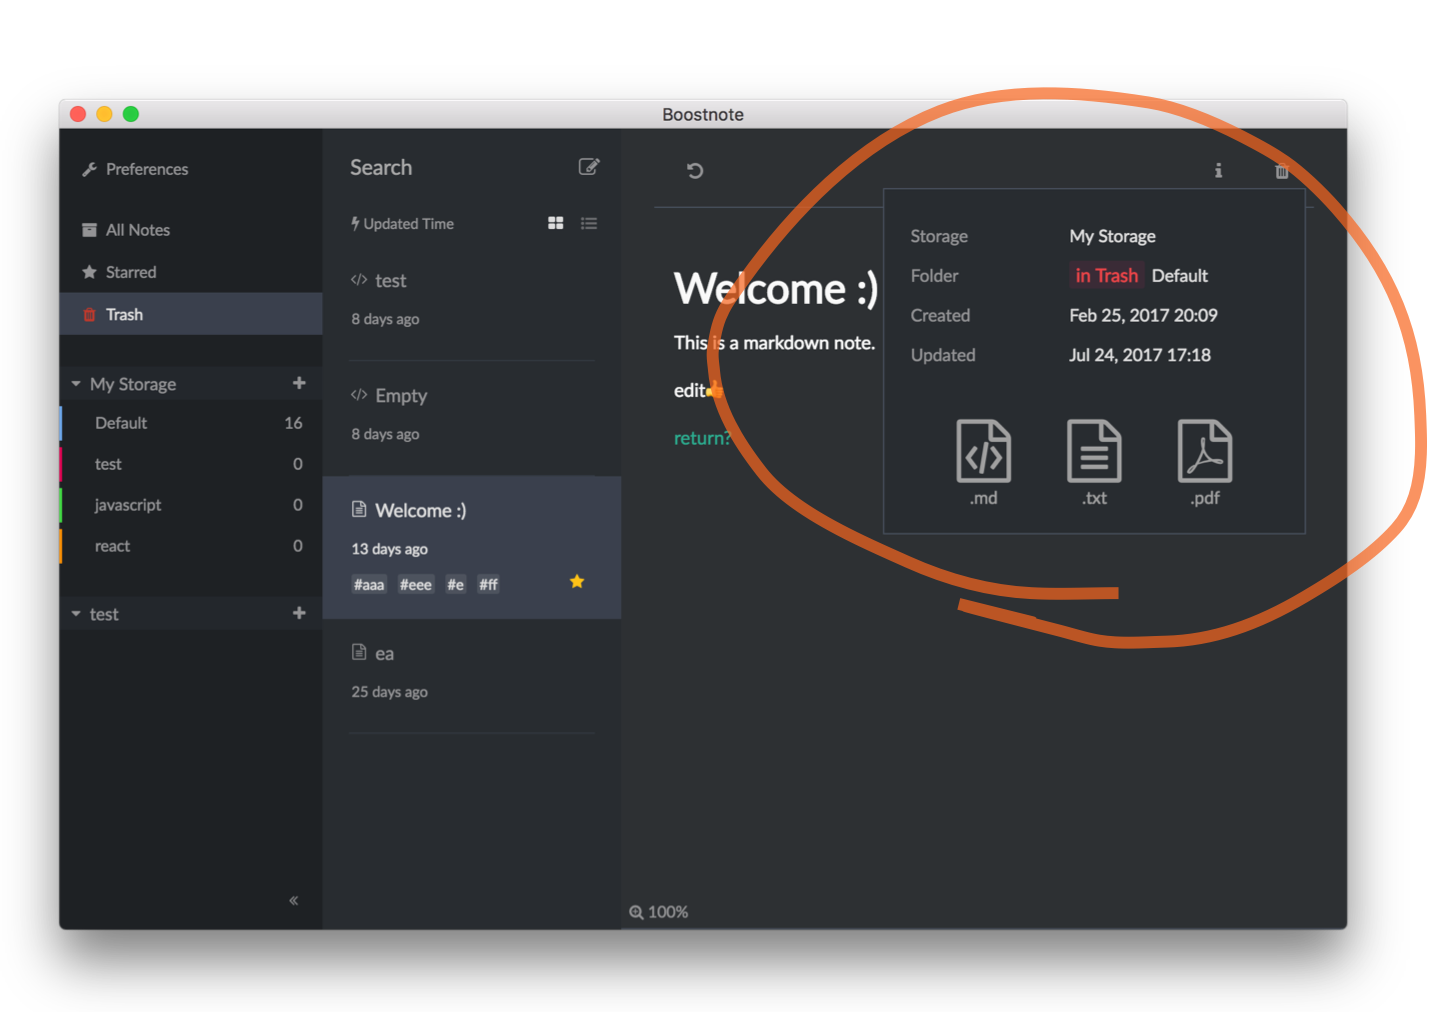Select the Trash section
The image size is (1456, 1012).
pos(190,314)
